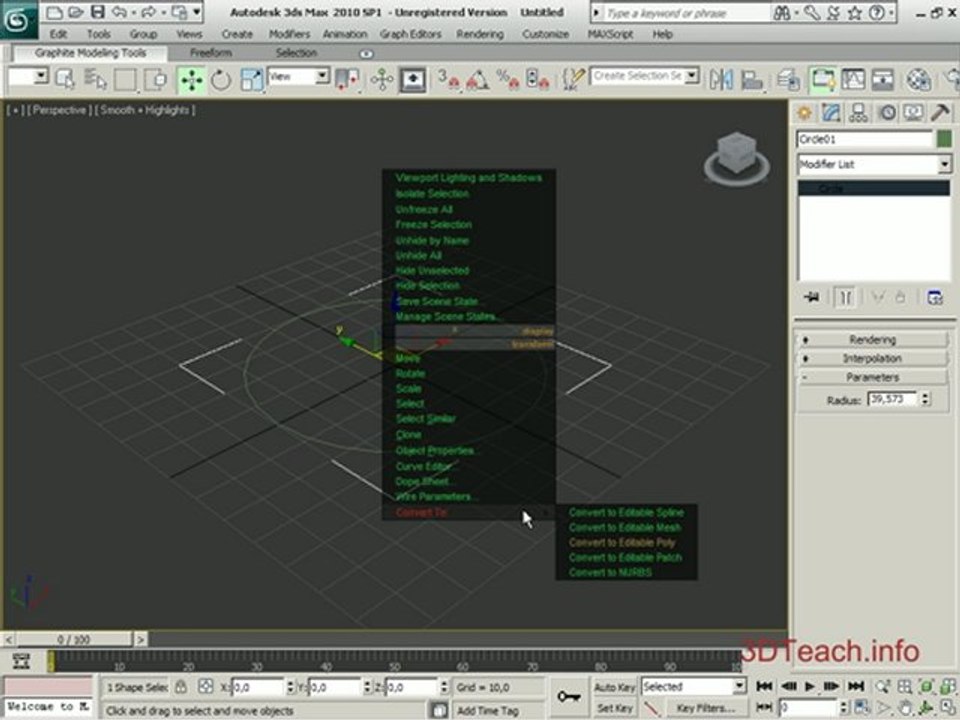This screenshot has width=960, height=720.
Task: Click the Auto Key button
Action: pos(613,687)
